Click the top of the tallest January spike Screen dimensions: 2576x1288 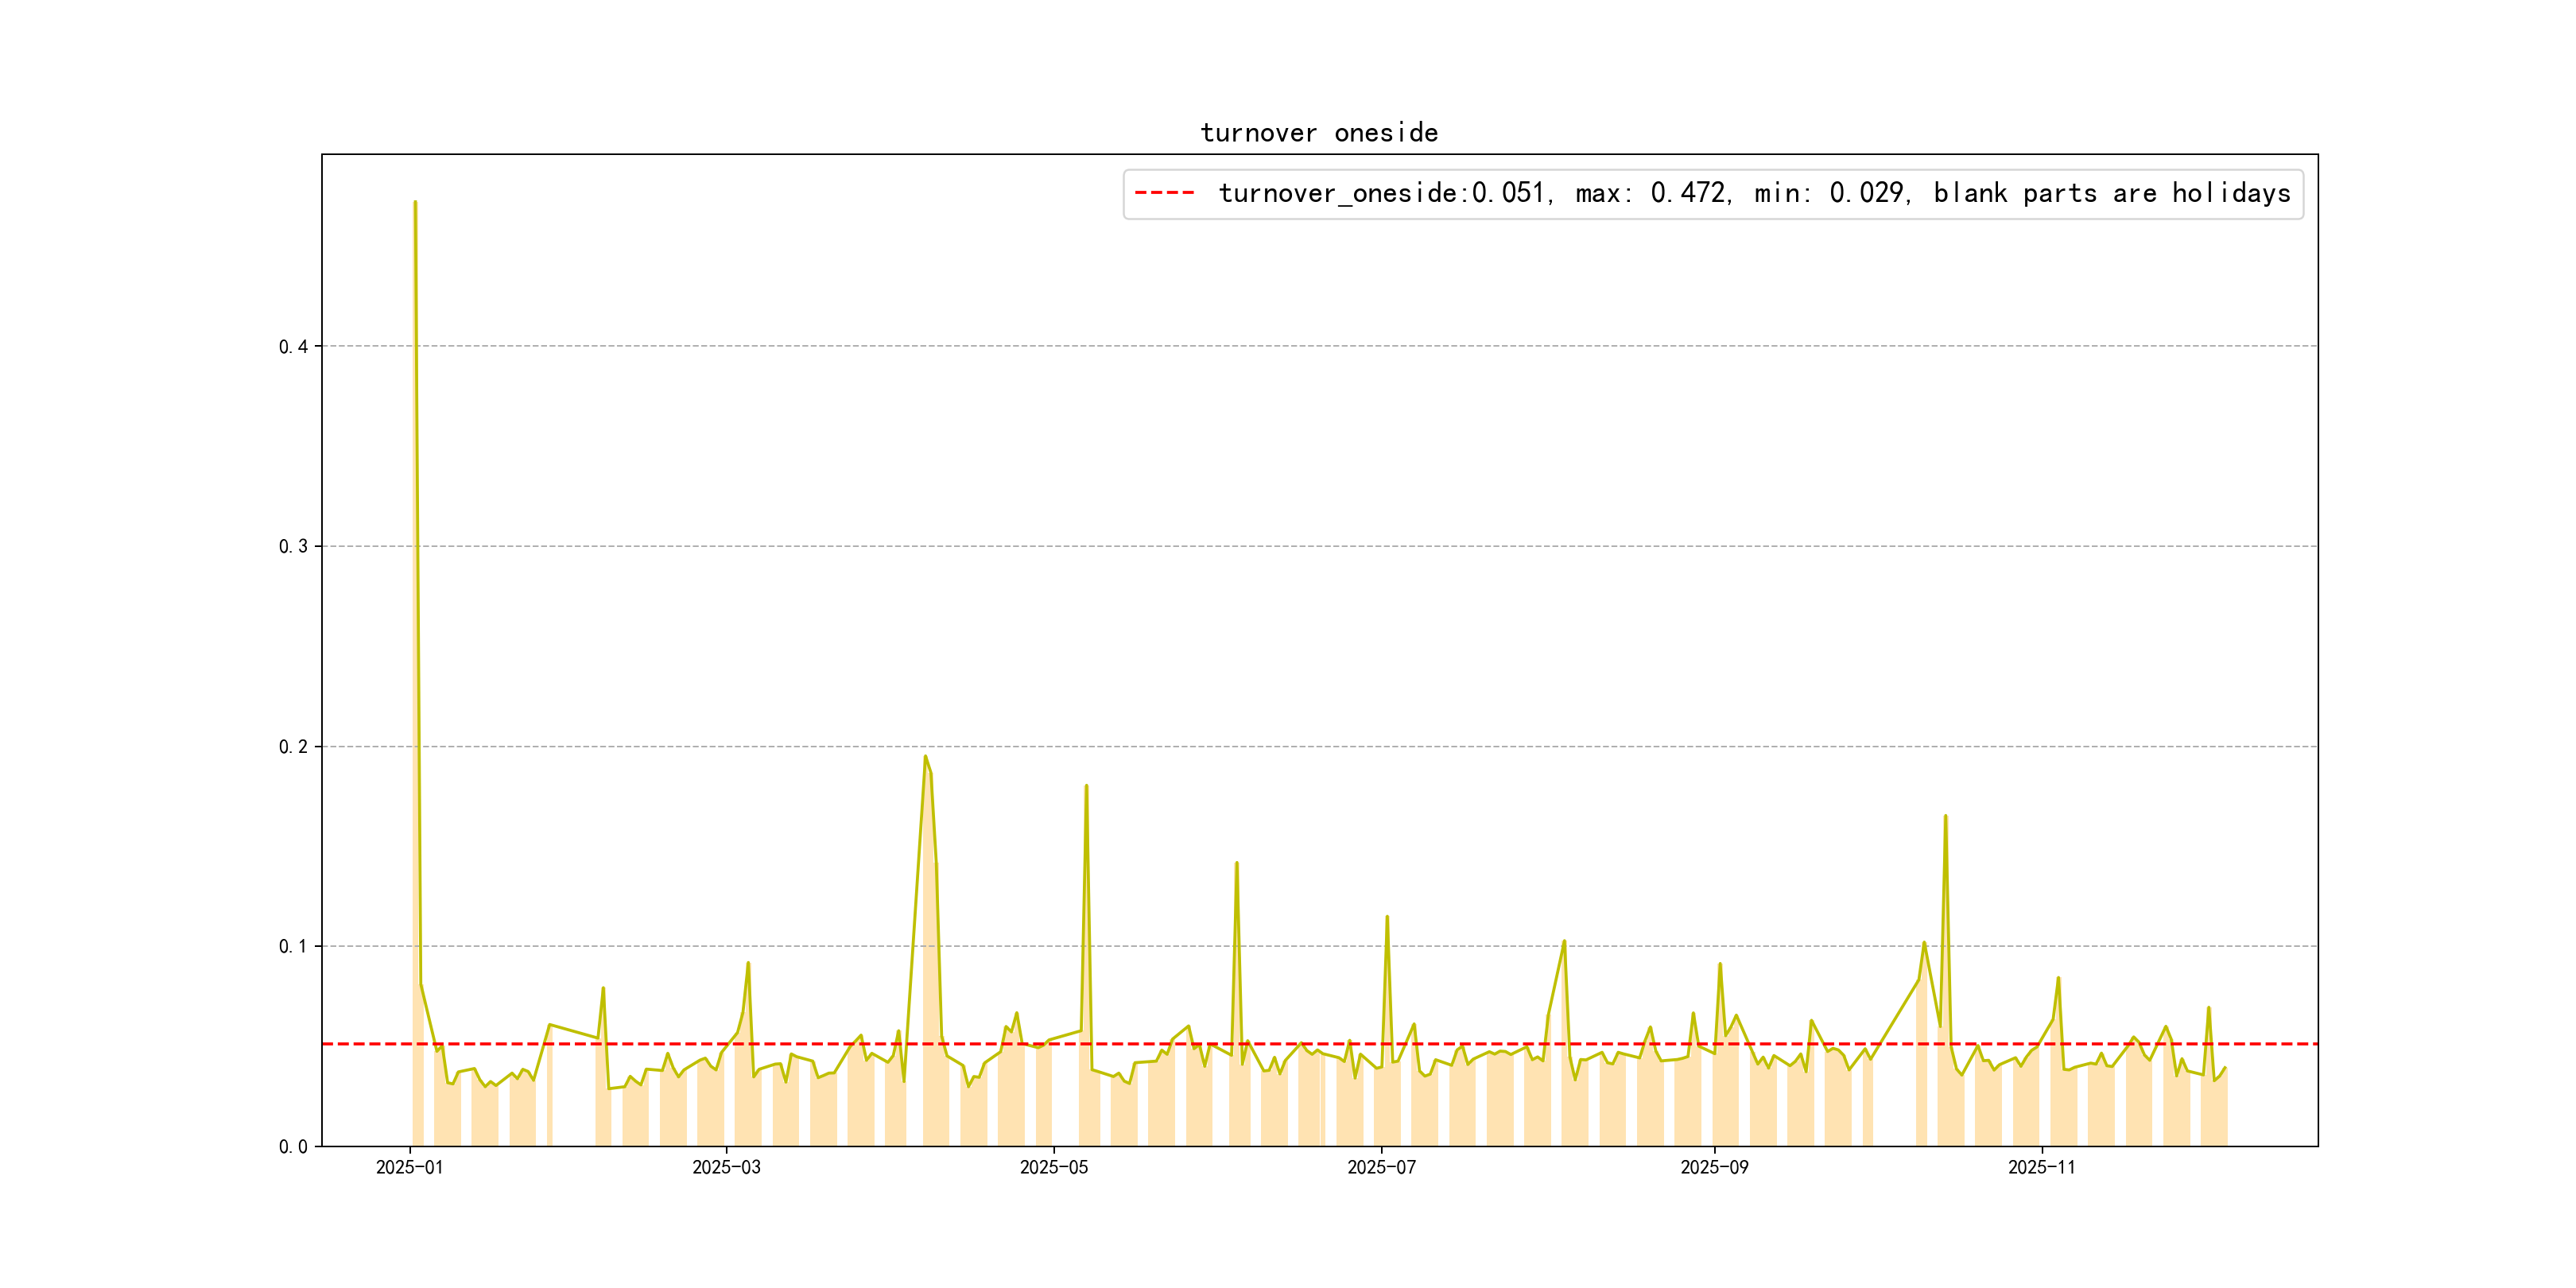click(415, 203)
